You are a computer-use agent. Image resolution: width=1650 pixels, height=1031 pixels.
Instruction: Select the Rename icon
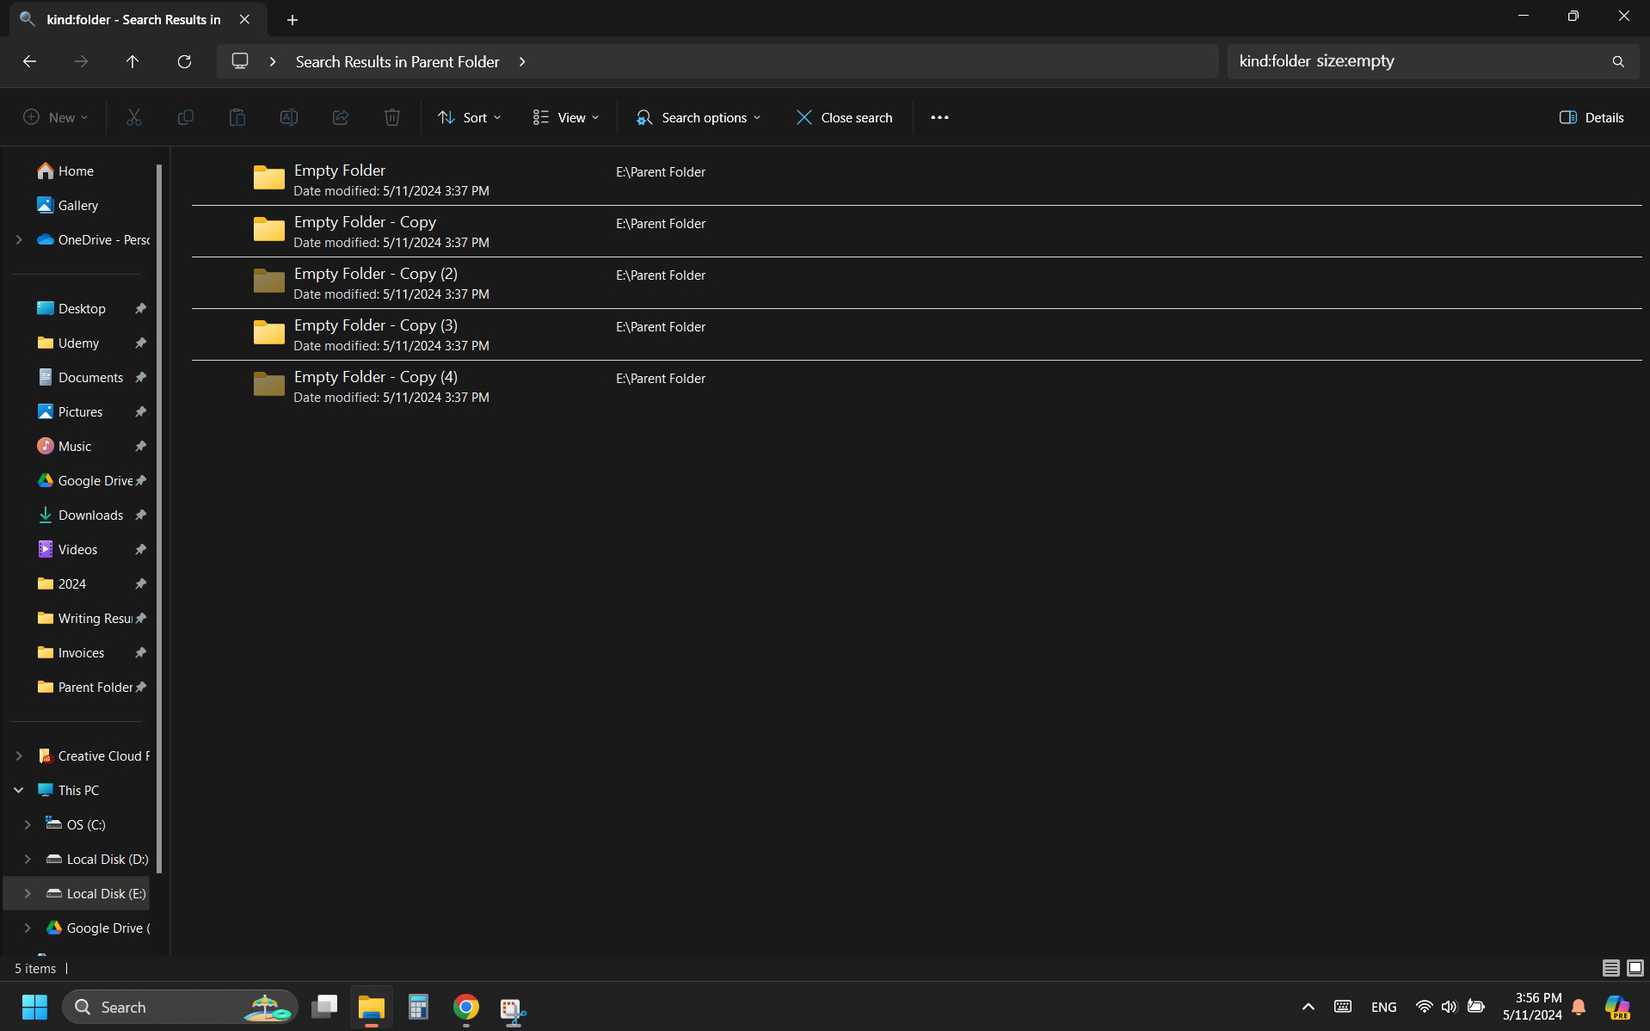289,117
